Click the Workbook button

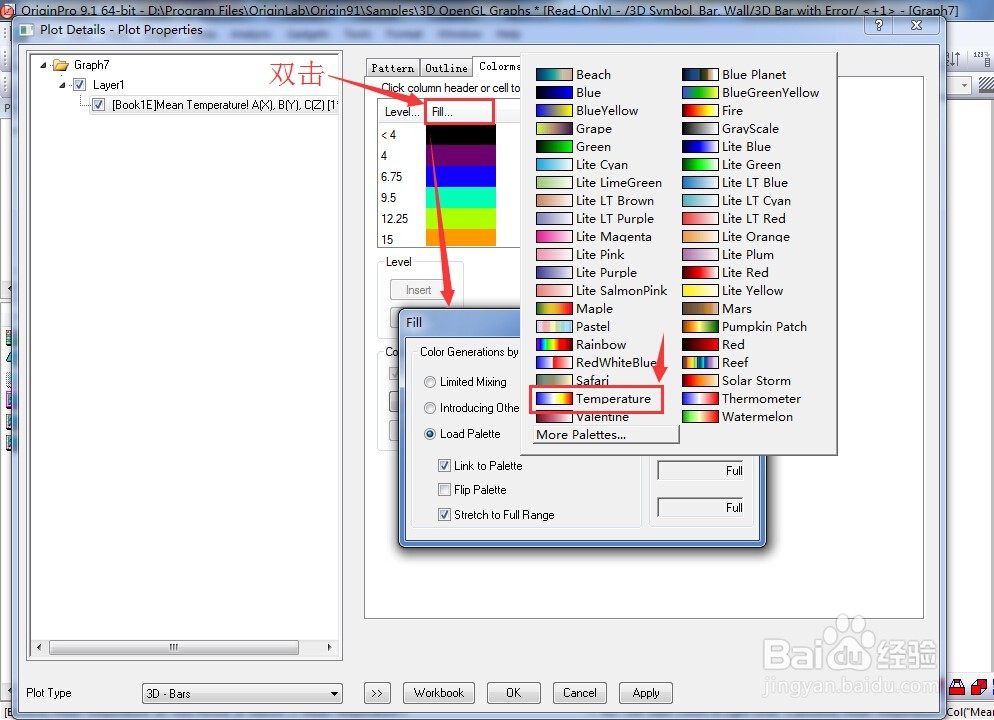coord(439,693)
